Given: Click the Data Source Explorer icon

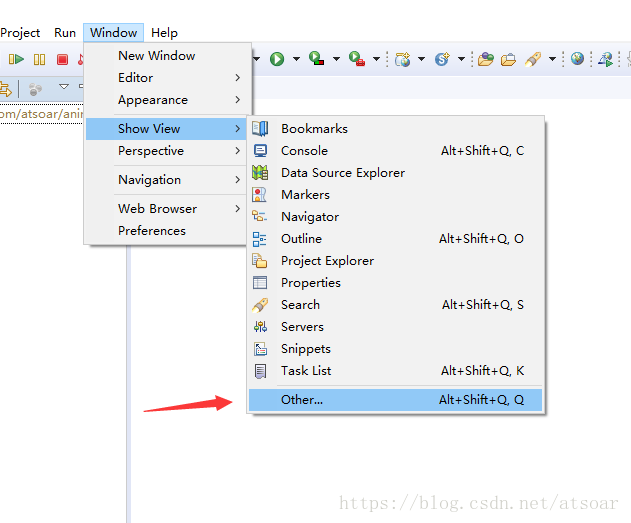Looking at the screenshot, I should (260, 173).
